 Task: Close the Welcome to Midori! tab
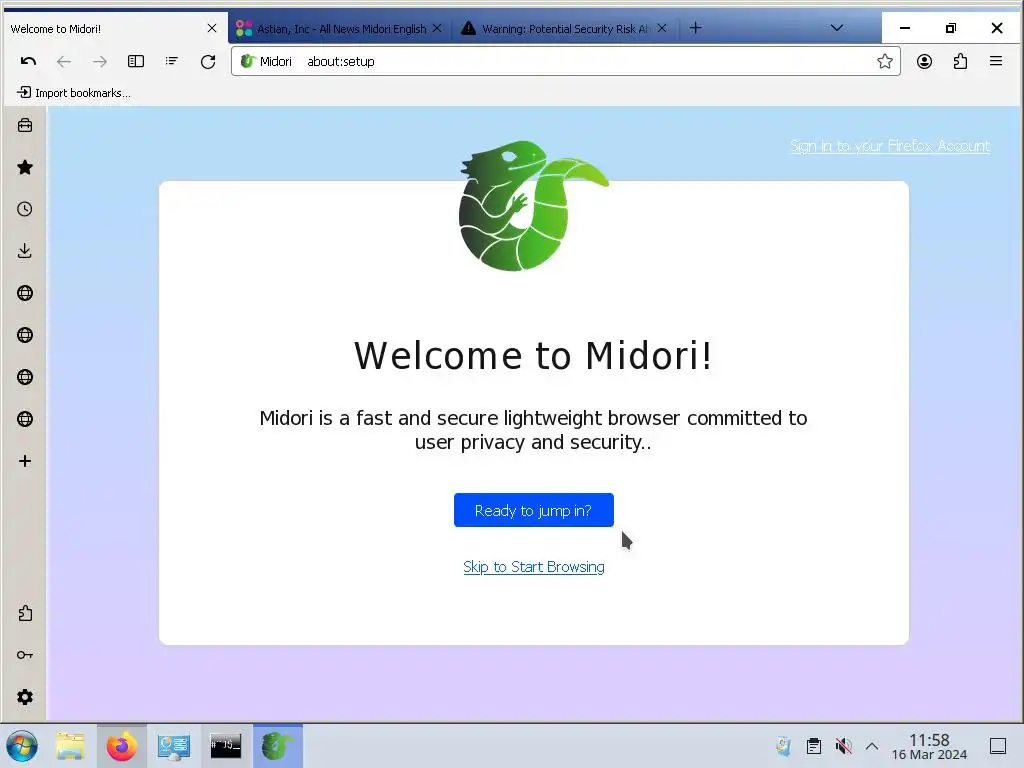(x=212, y=28)
